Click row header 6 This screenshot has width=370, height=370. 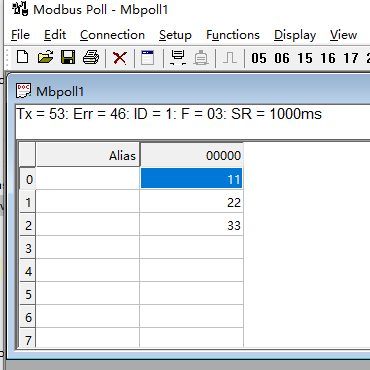point(28,317)
